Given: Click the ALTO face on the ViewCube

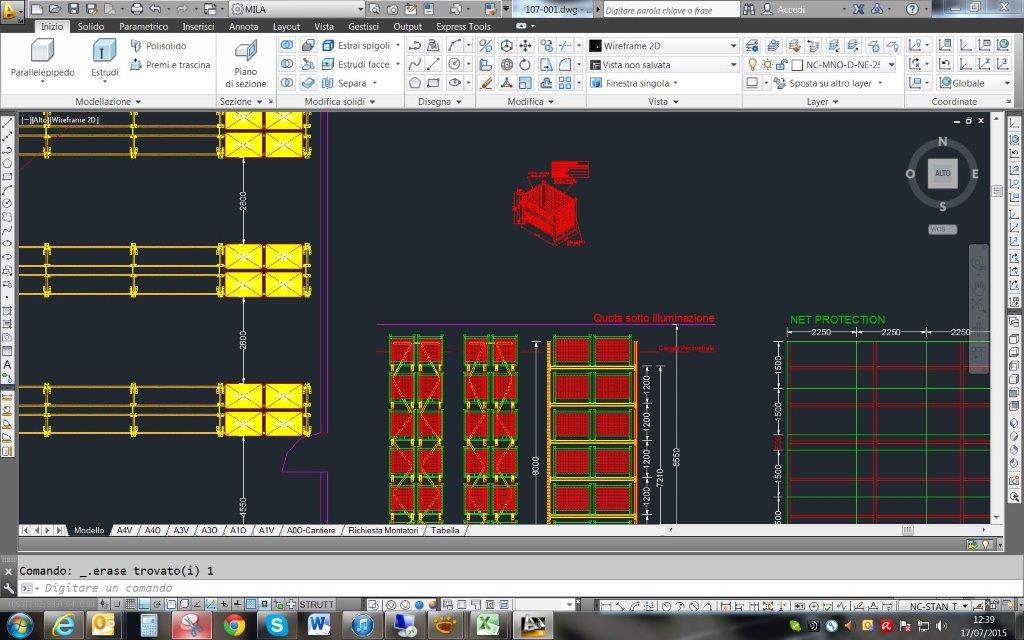Looking at the screenshot, I should (x=942, y=173).
